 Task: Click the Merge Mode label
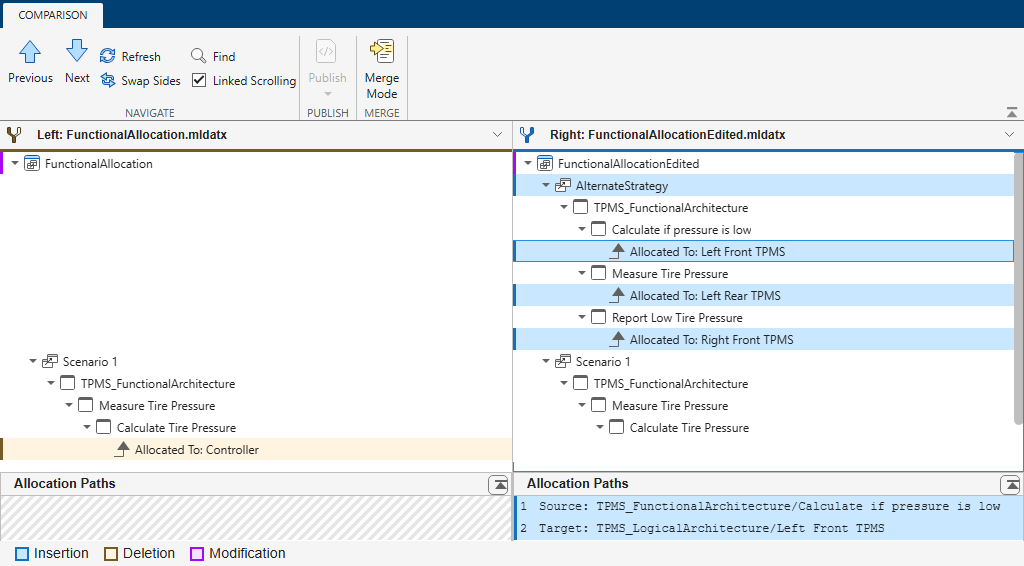(382, 86)
